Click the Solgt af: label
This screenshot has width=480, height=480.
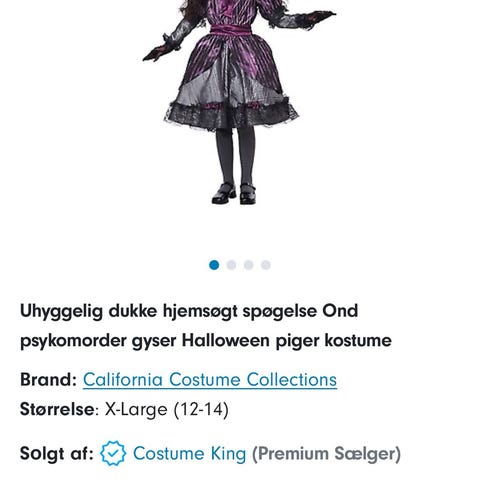coord(57,453)
